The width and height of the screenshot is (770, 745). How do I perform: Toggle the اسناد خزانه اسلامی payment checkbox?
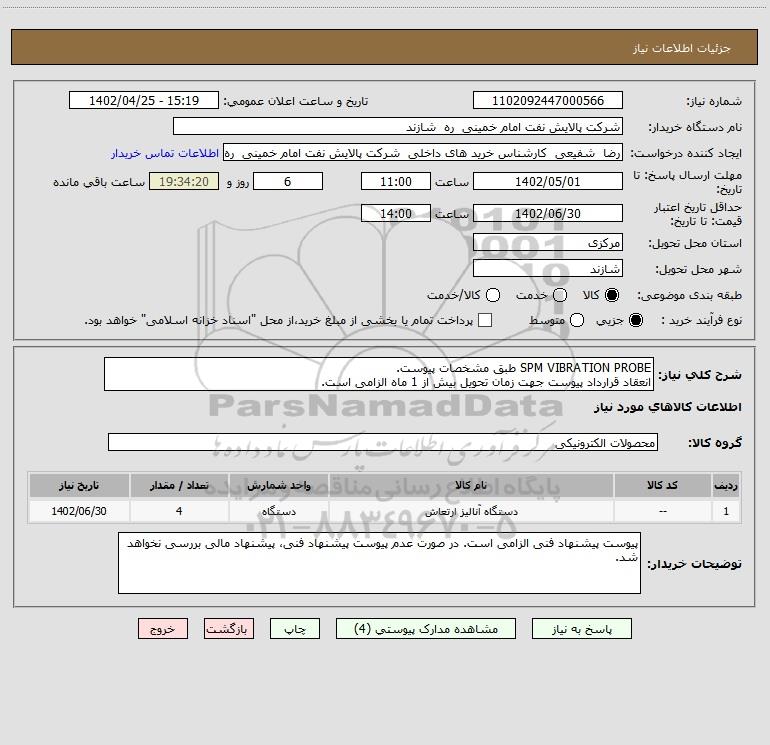(x=485, y=320)
